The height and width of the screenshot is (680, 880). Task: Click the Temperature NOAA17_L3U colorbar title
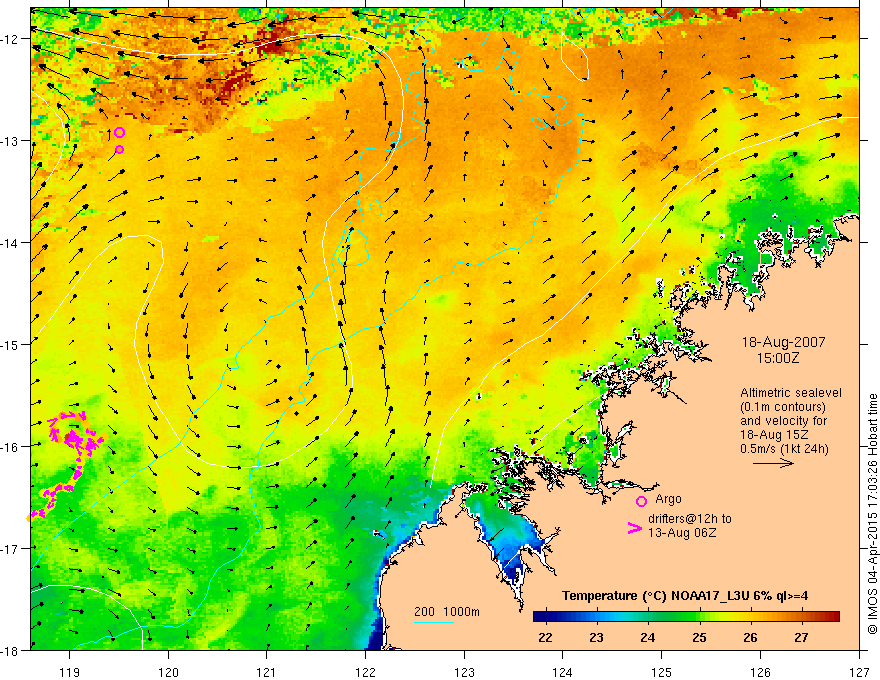coord(685,596)
